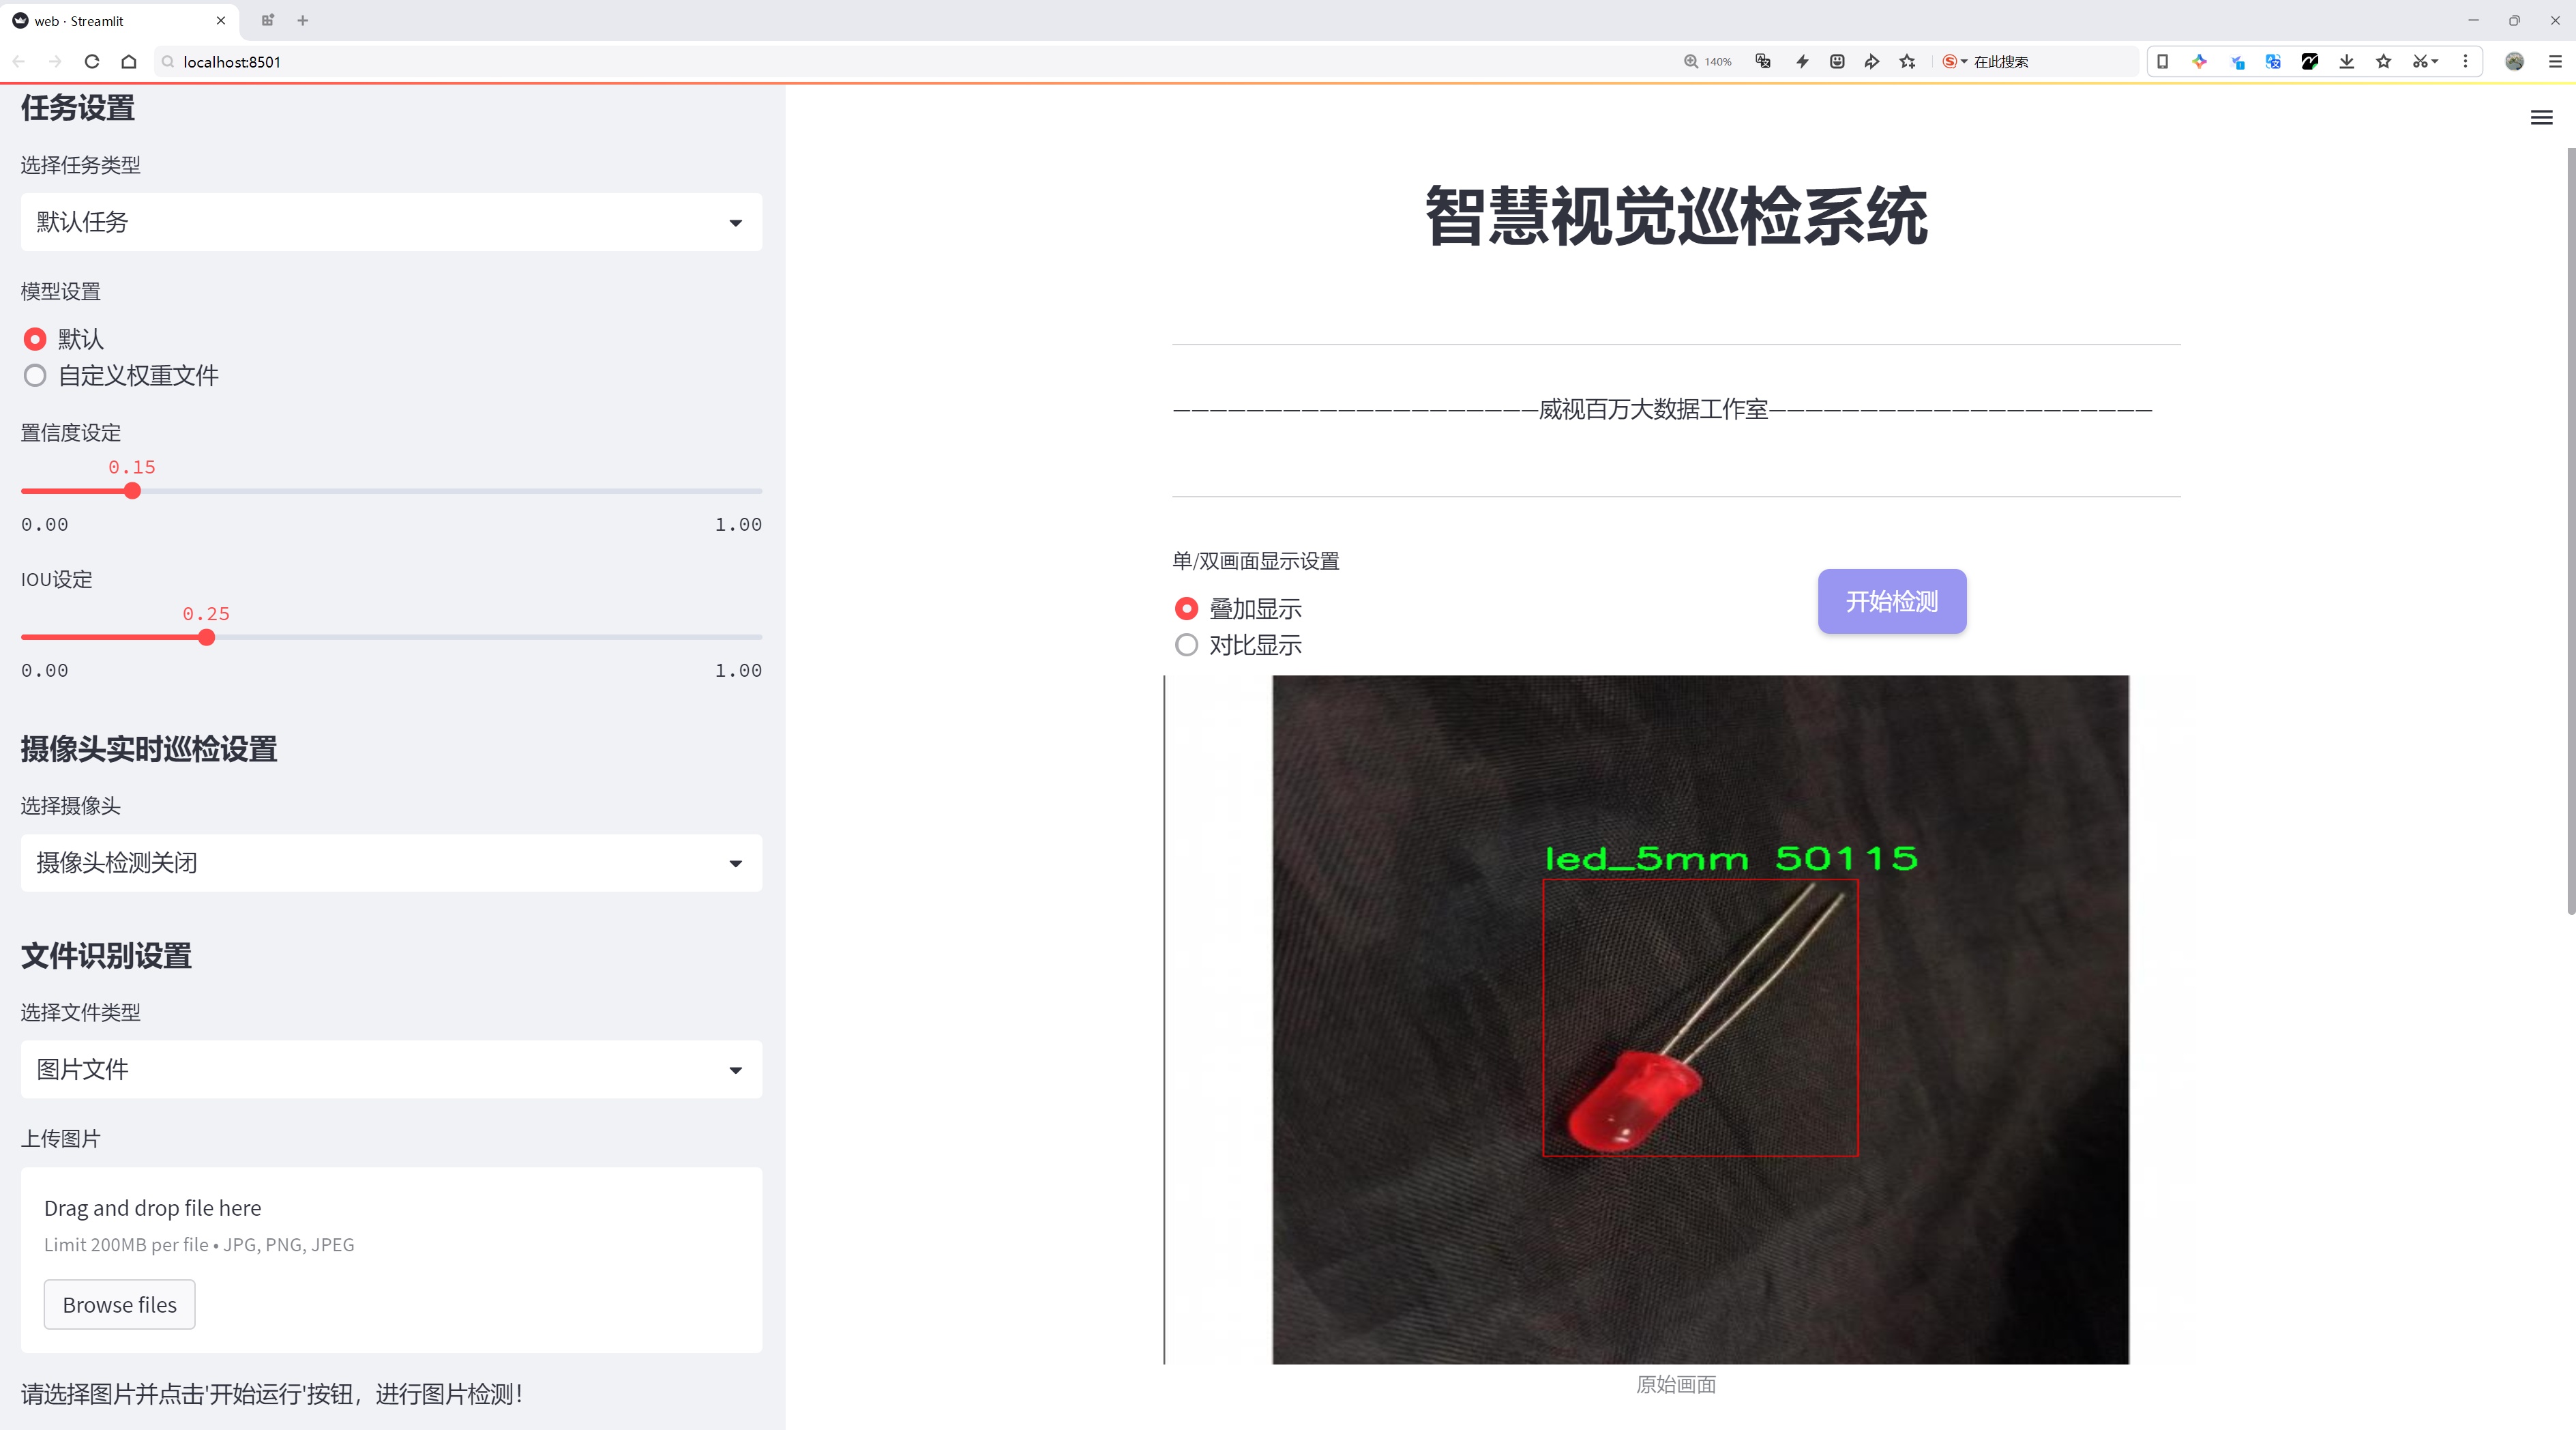The image size is (2576, 1430).
Task: Click the 开始检测 button
Action: (x=1892, y=601)
